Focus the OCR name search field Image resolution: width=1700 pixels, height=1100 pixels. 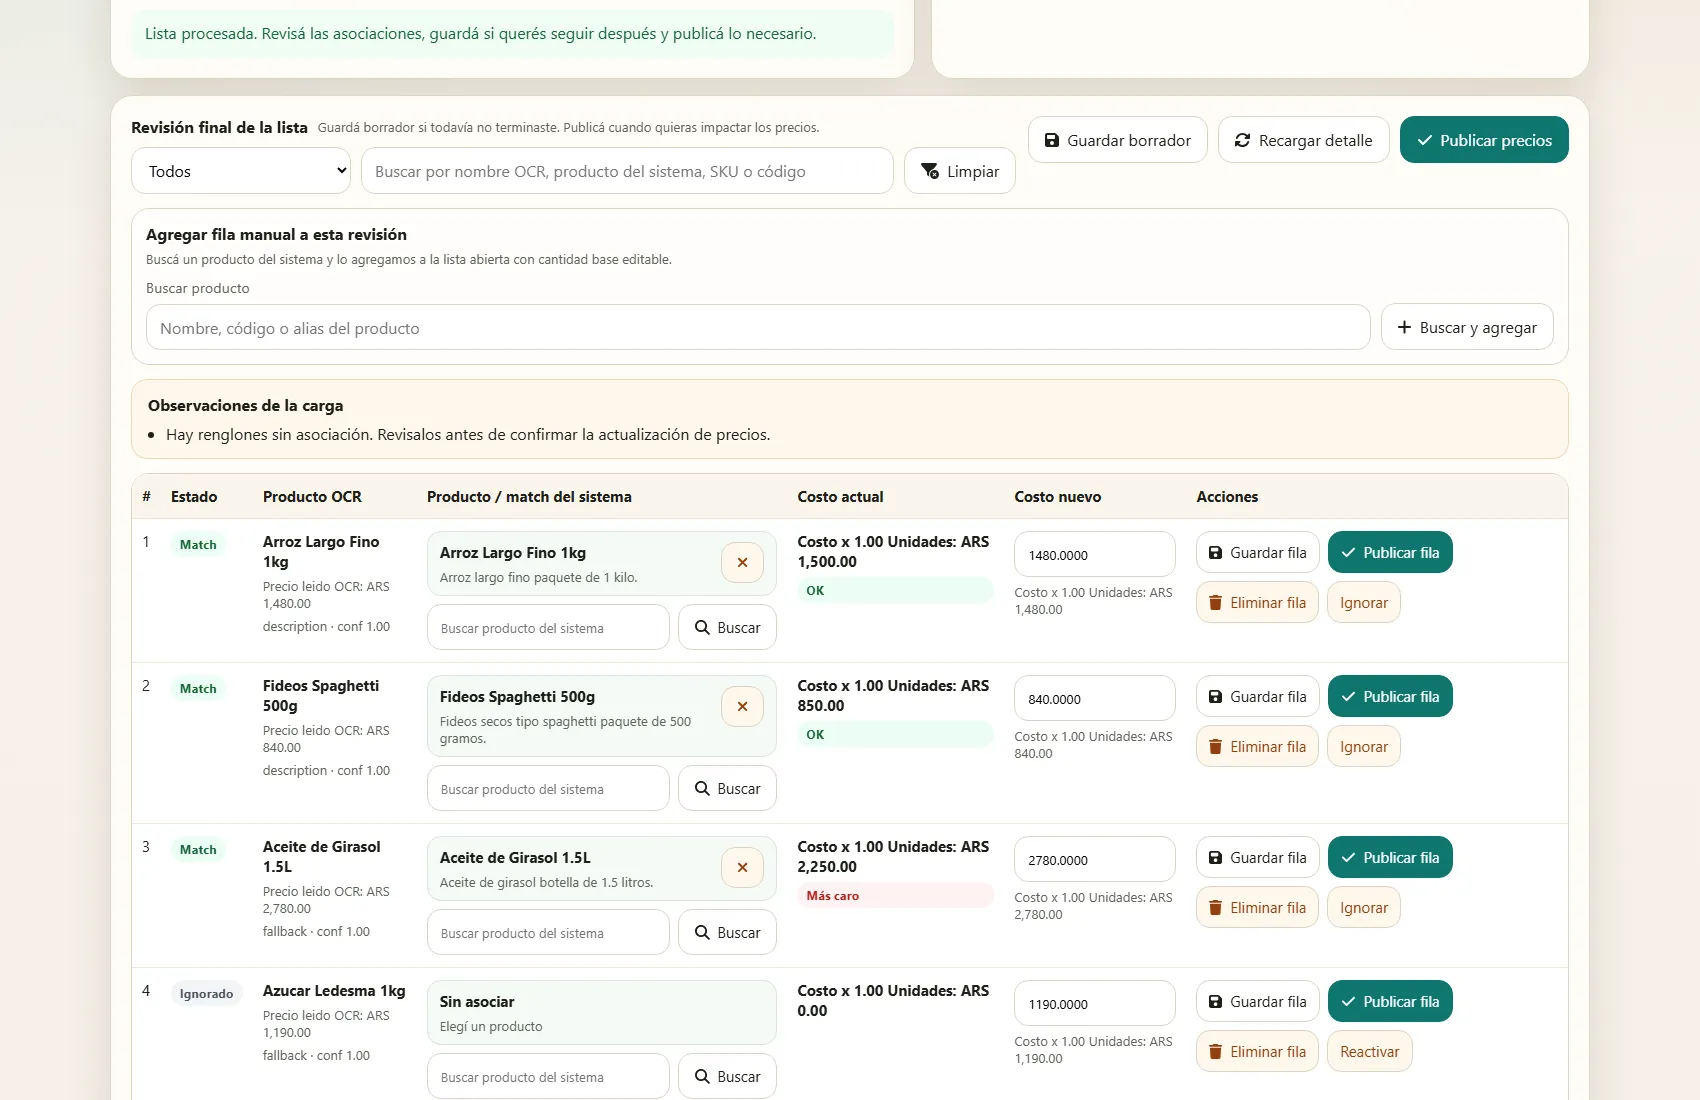click(627, 171)
